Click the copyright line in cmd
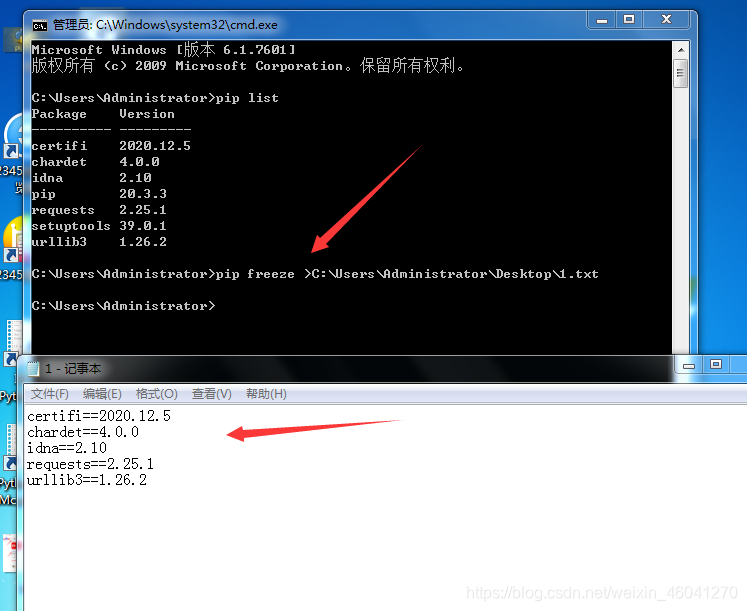This screenshot has width=747, height=611. pos(248,66)
